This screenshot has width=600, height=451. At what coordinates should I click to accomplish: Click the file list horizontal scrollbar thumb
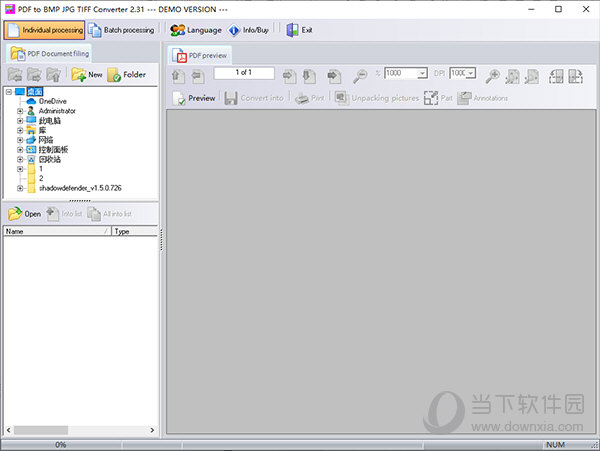41,430
